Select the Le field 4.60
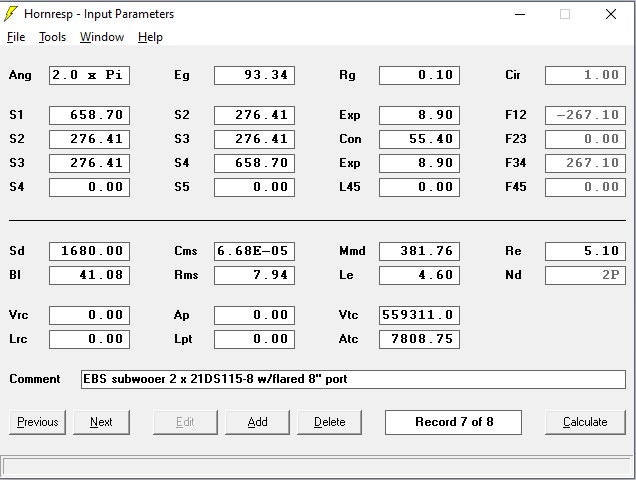 [419, 275]
